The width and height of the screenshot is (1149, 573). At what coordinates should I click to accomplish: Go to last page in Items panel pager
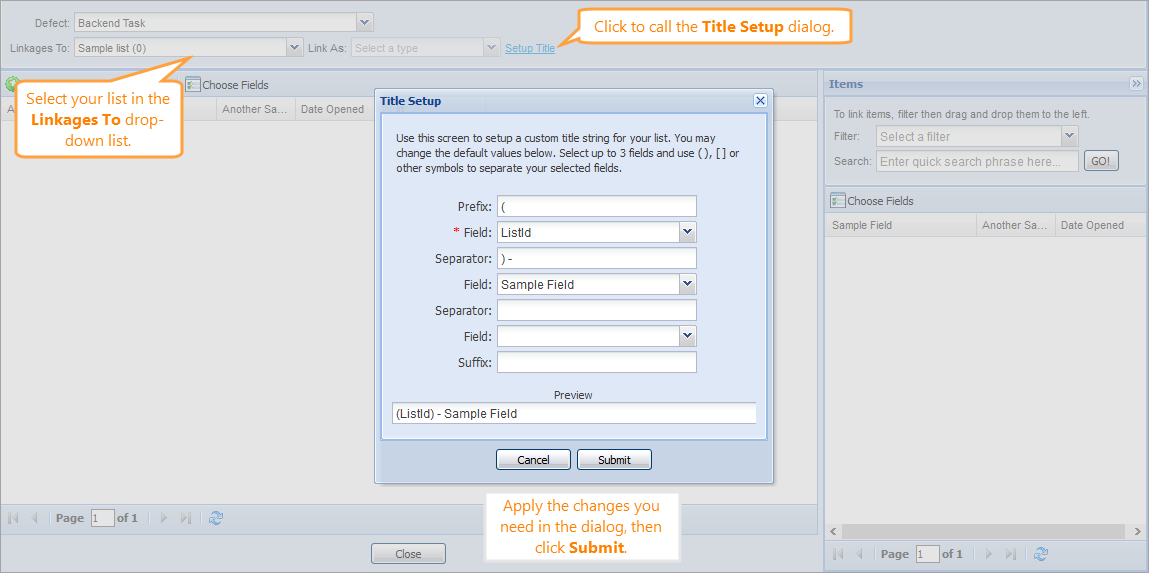(x=1011, y=554)
